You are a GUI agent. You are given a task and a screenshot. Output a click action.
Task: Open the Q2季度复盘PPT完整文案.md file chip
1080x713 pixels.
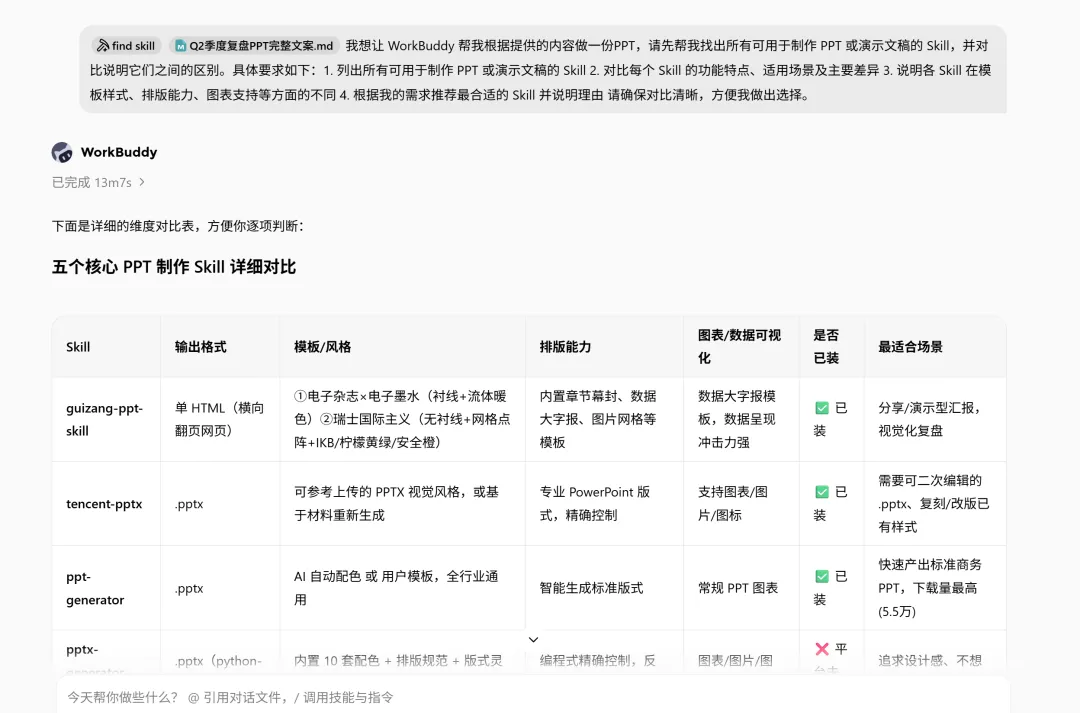coord(254,45)
